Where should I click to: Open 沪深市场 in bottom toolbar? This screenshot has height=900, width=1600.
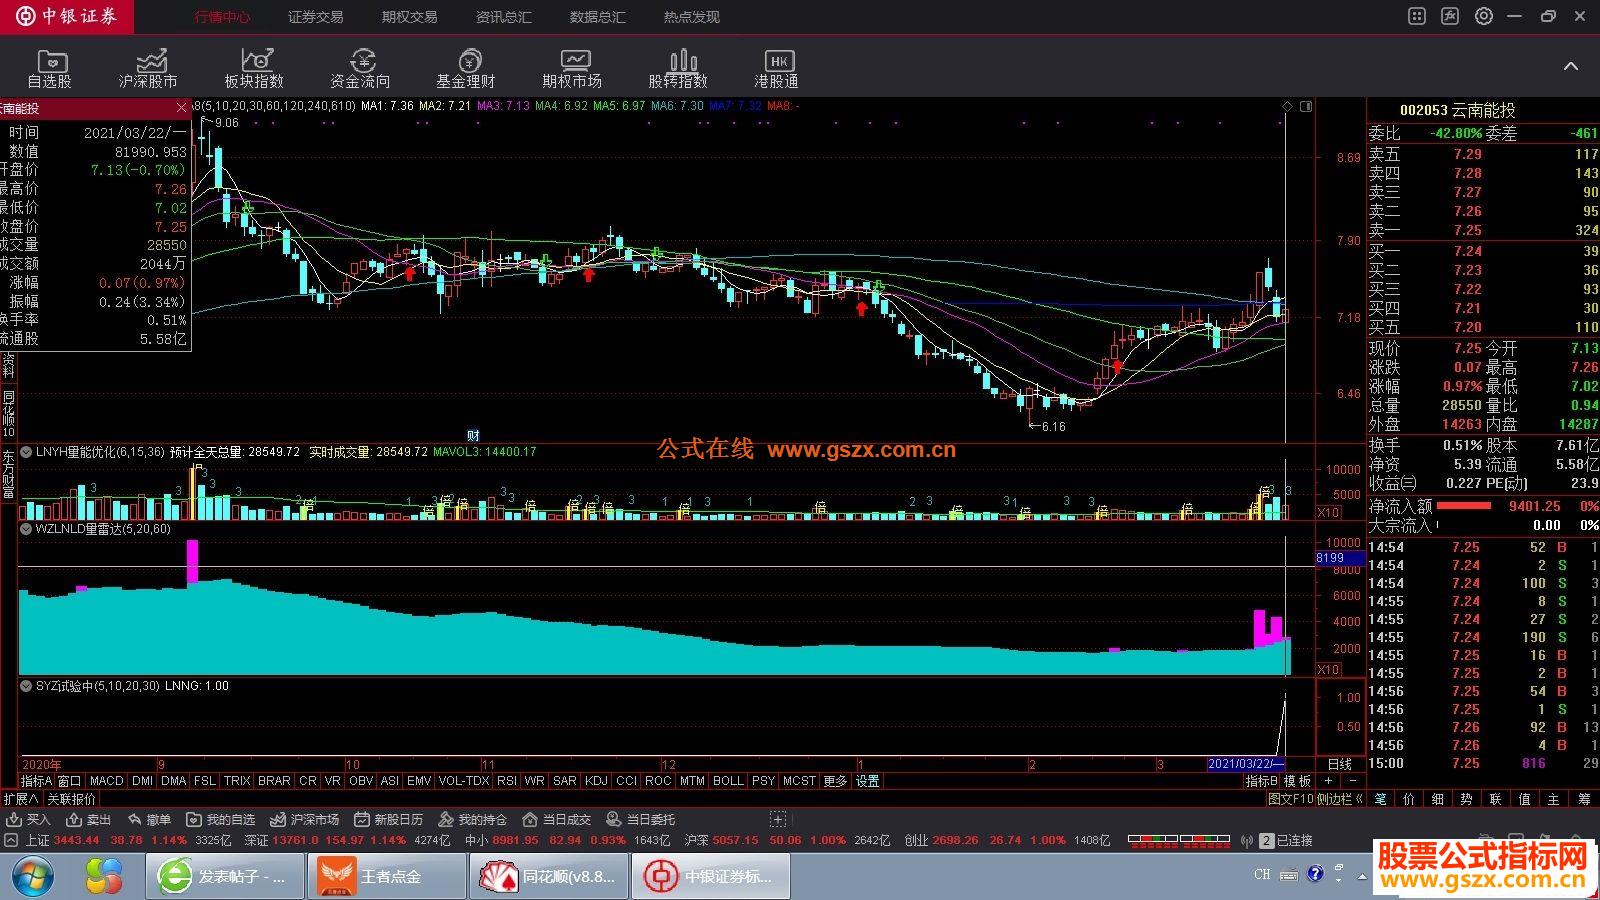pos(305,819)
